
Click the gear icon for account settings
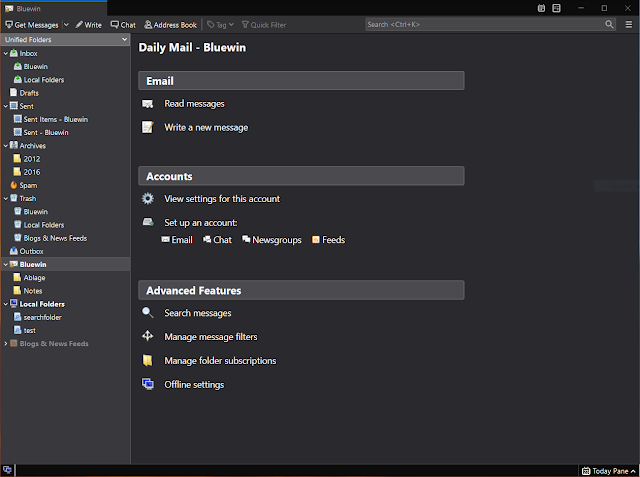point(148,199)
